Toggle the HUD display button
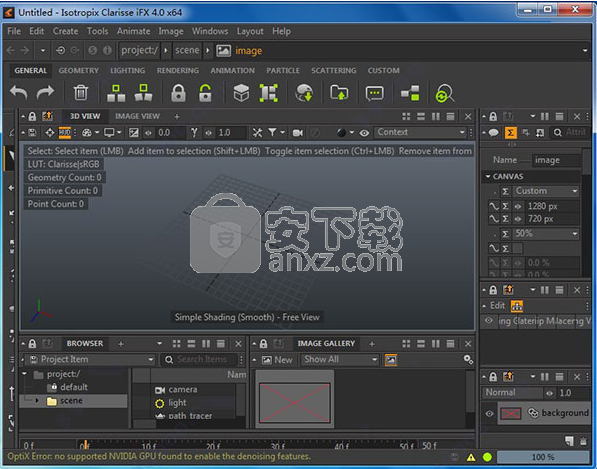 [x=65, y=132]
